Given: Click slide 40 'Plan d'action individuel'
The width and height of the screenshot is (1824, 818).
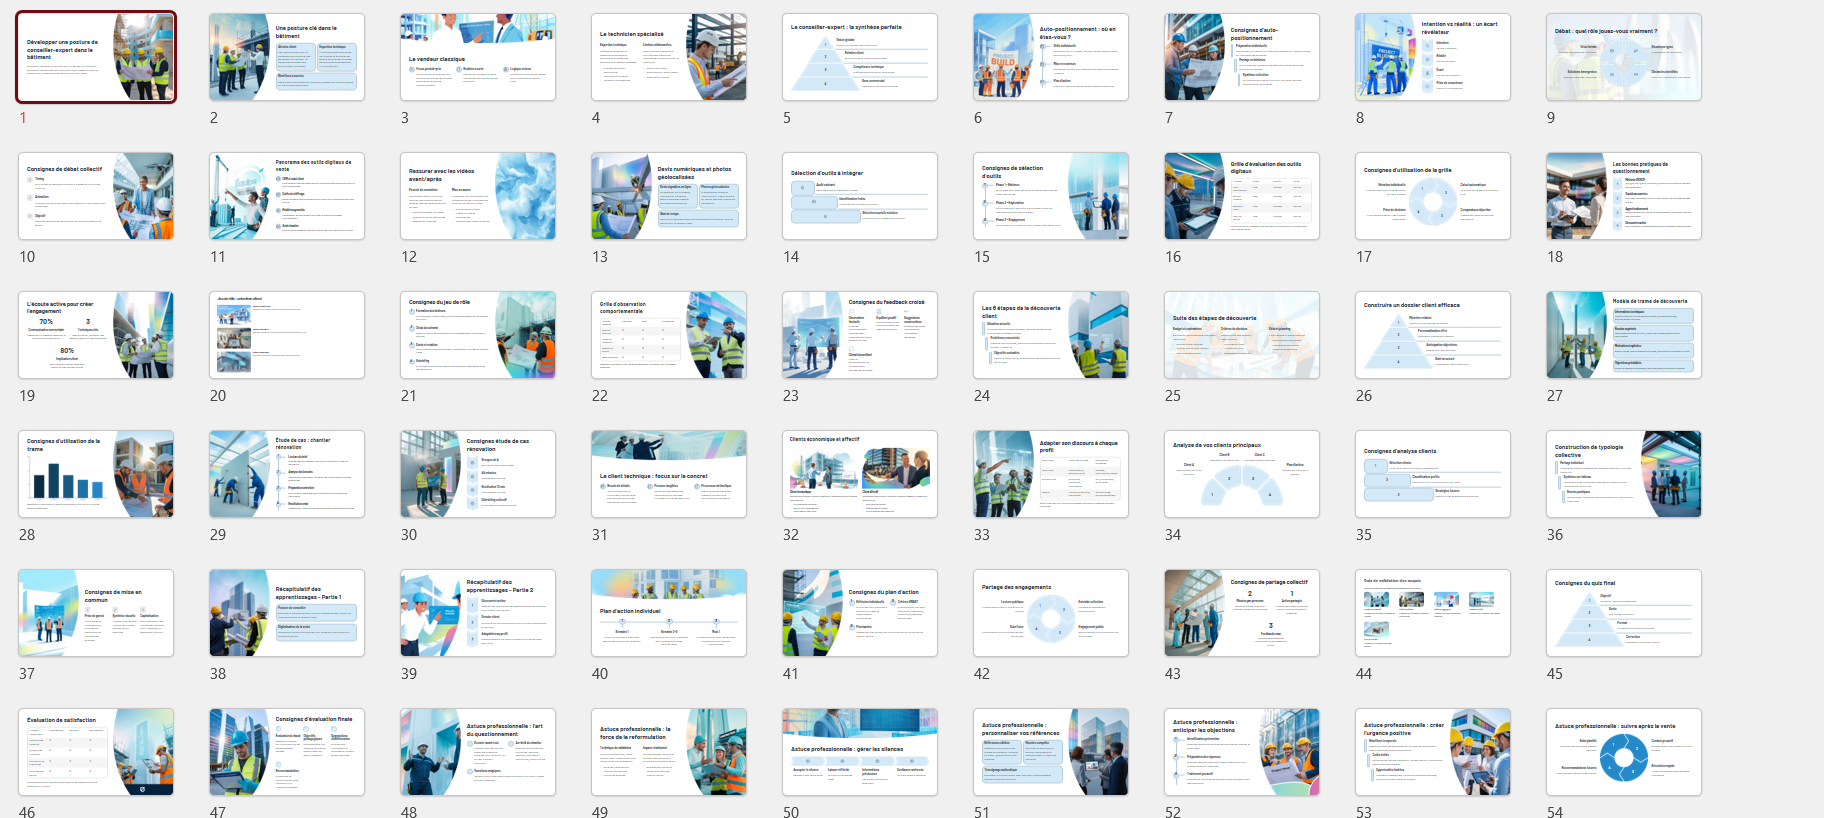Looking at the screenshot, I should 669,613.
